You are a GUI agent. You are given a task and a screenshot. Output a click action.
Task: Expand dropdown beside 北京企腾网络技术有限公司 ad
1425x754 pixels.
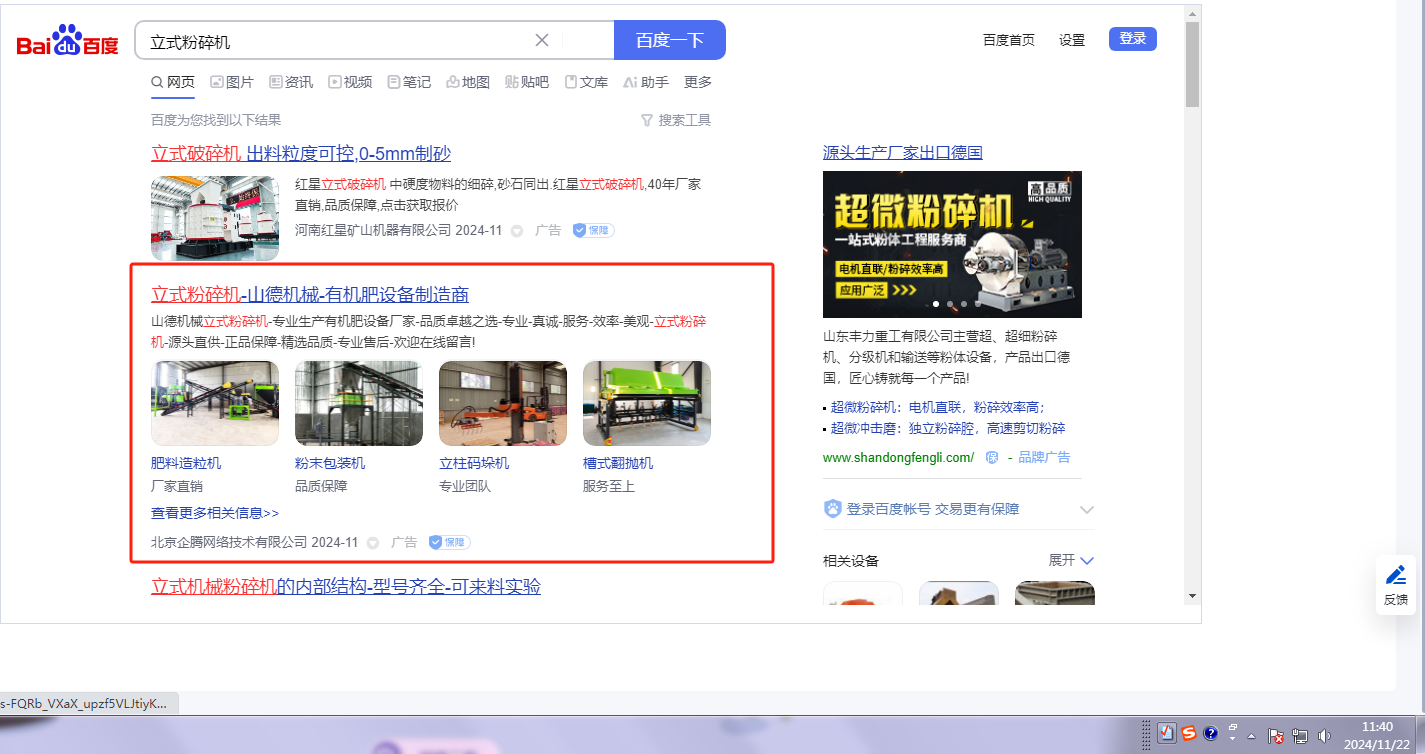[x=373, y=543]
